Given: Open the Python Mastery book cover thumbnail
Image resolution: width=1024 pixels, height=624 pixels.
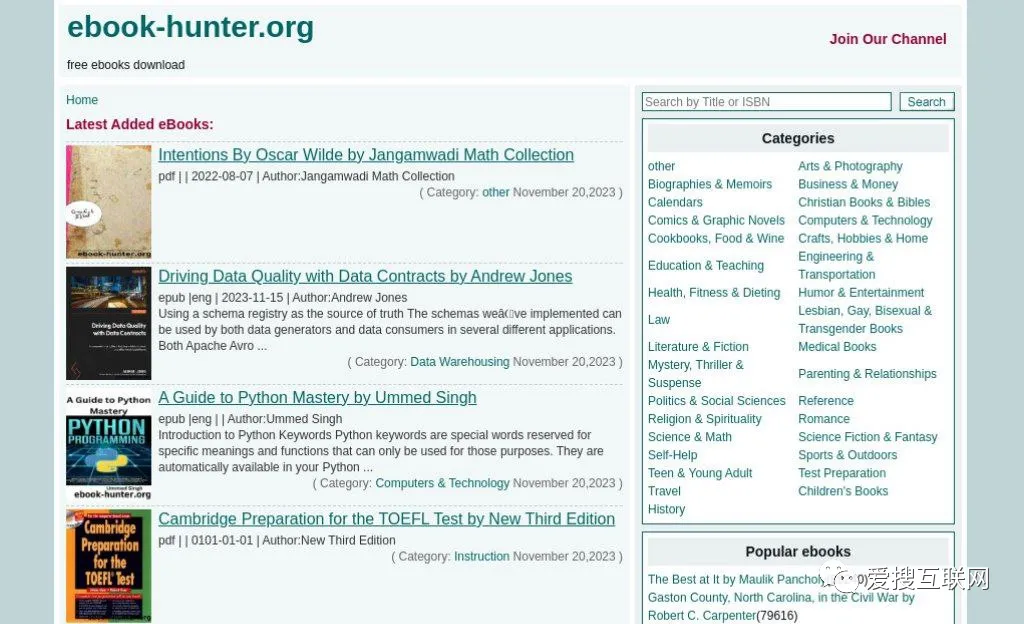Looking at the screenshot, I should tap(108, 445).
